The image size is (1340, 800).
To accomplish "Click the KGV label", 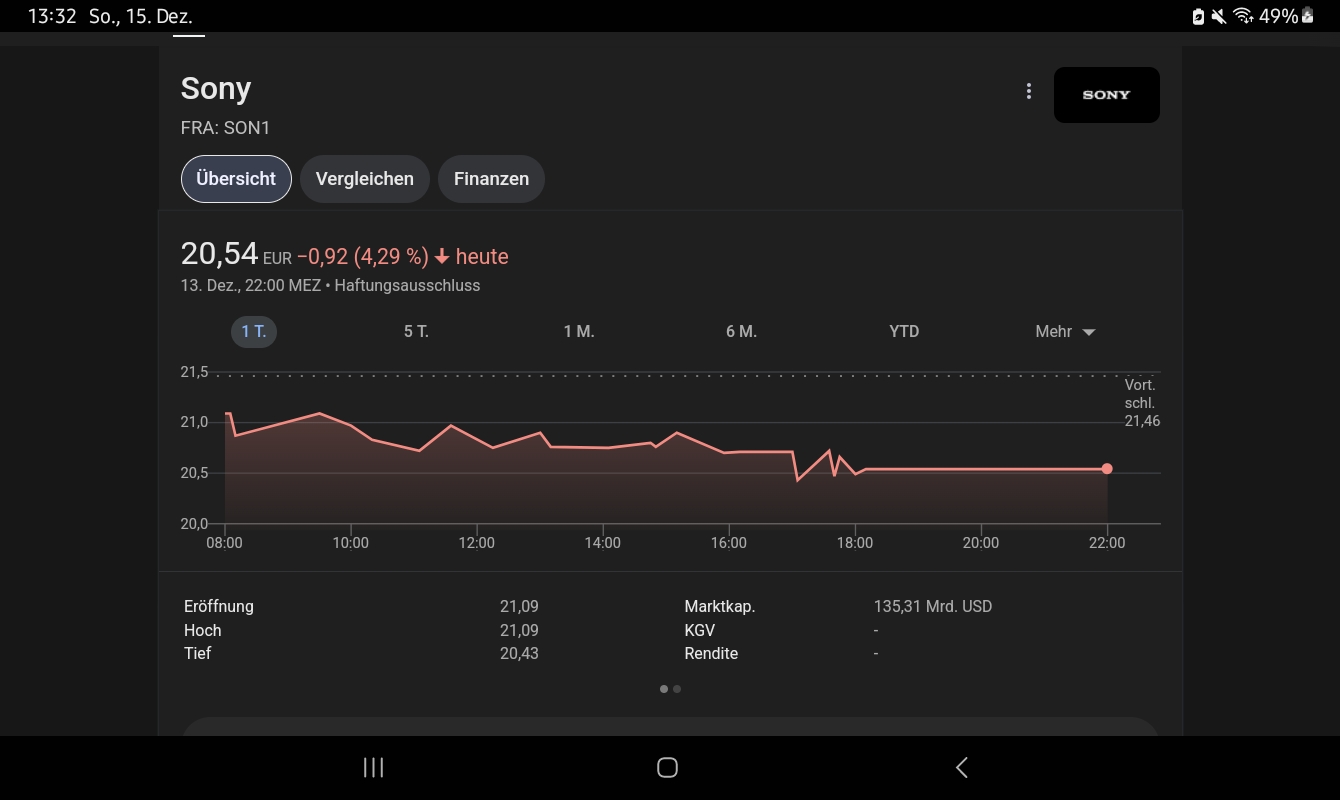I will point(700,630).
